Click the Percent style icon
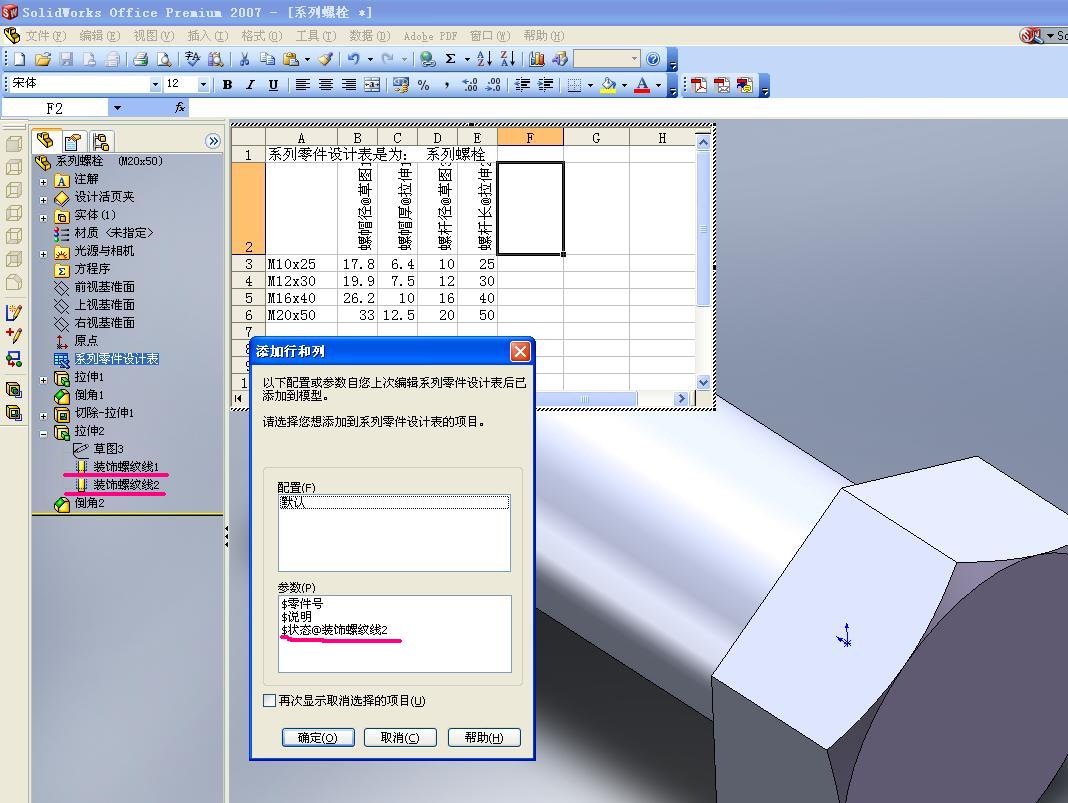 424,85
